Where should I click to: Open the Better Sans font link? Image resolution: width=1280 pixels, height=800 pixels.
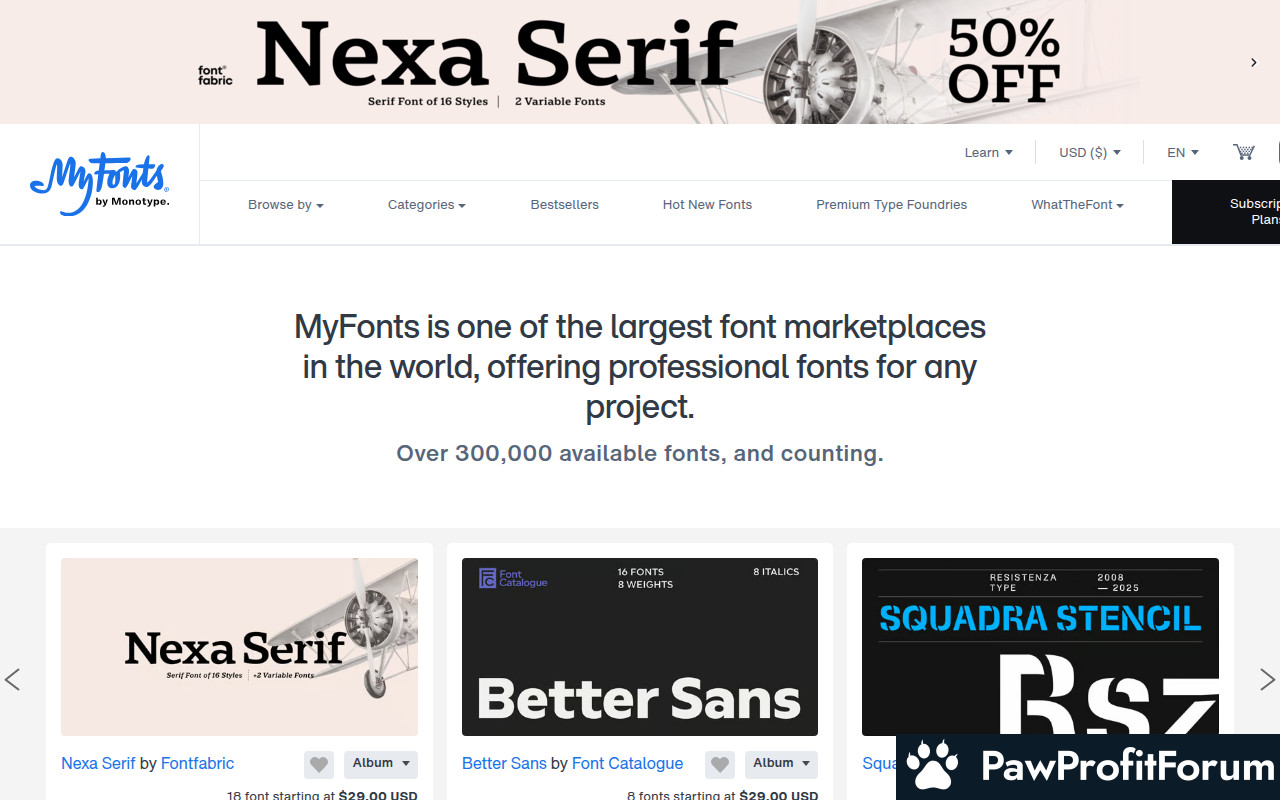[504, 763]
